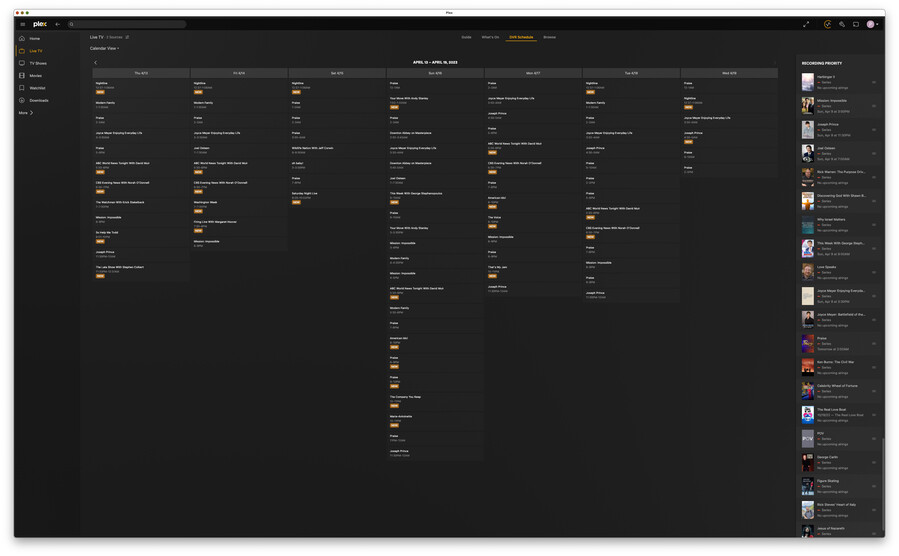Grab the reorder handle for Why Israel Matters
This screenshot has width=899, height=556.
874,225
